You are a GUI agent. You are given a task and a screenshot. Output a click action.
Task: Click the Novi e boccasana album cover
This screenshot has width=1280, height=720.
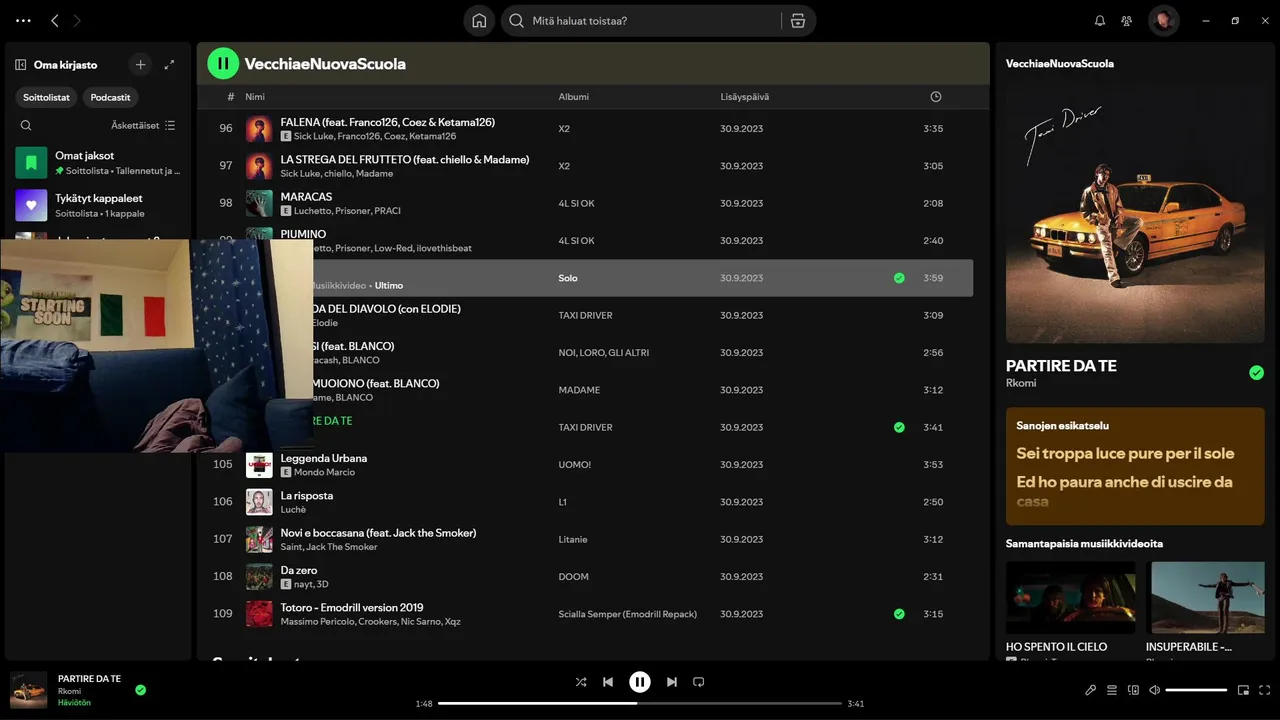(x=259, y=539)
